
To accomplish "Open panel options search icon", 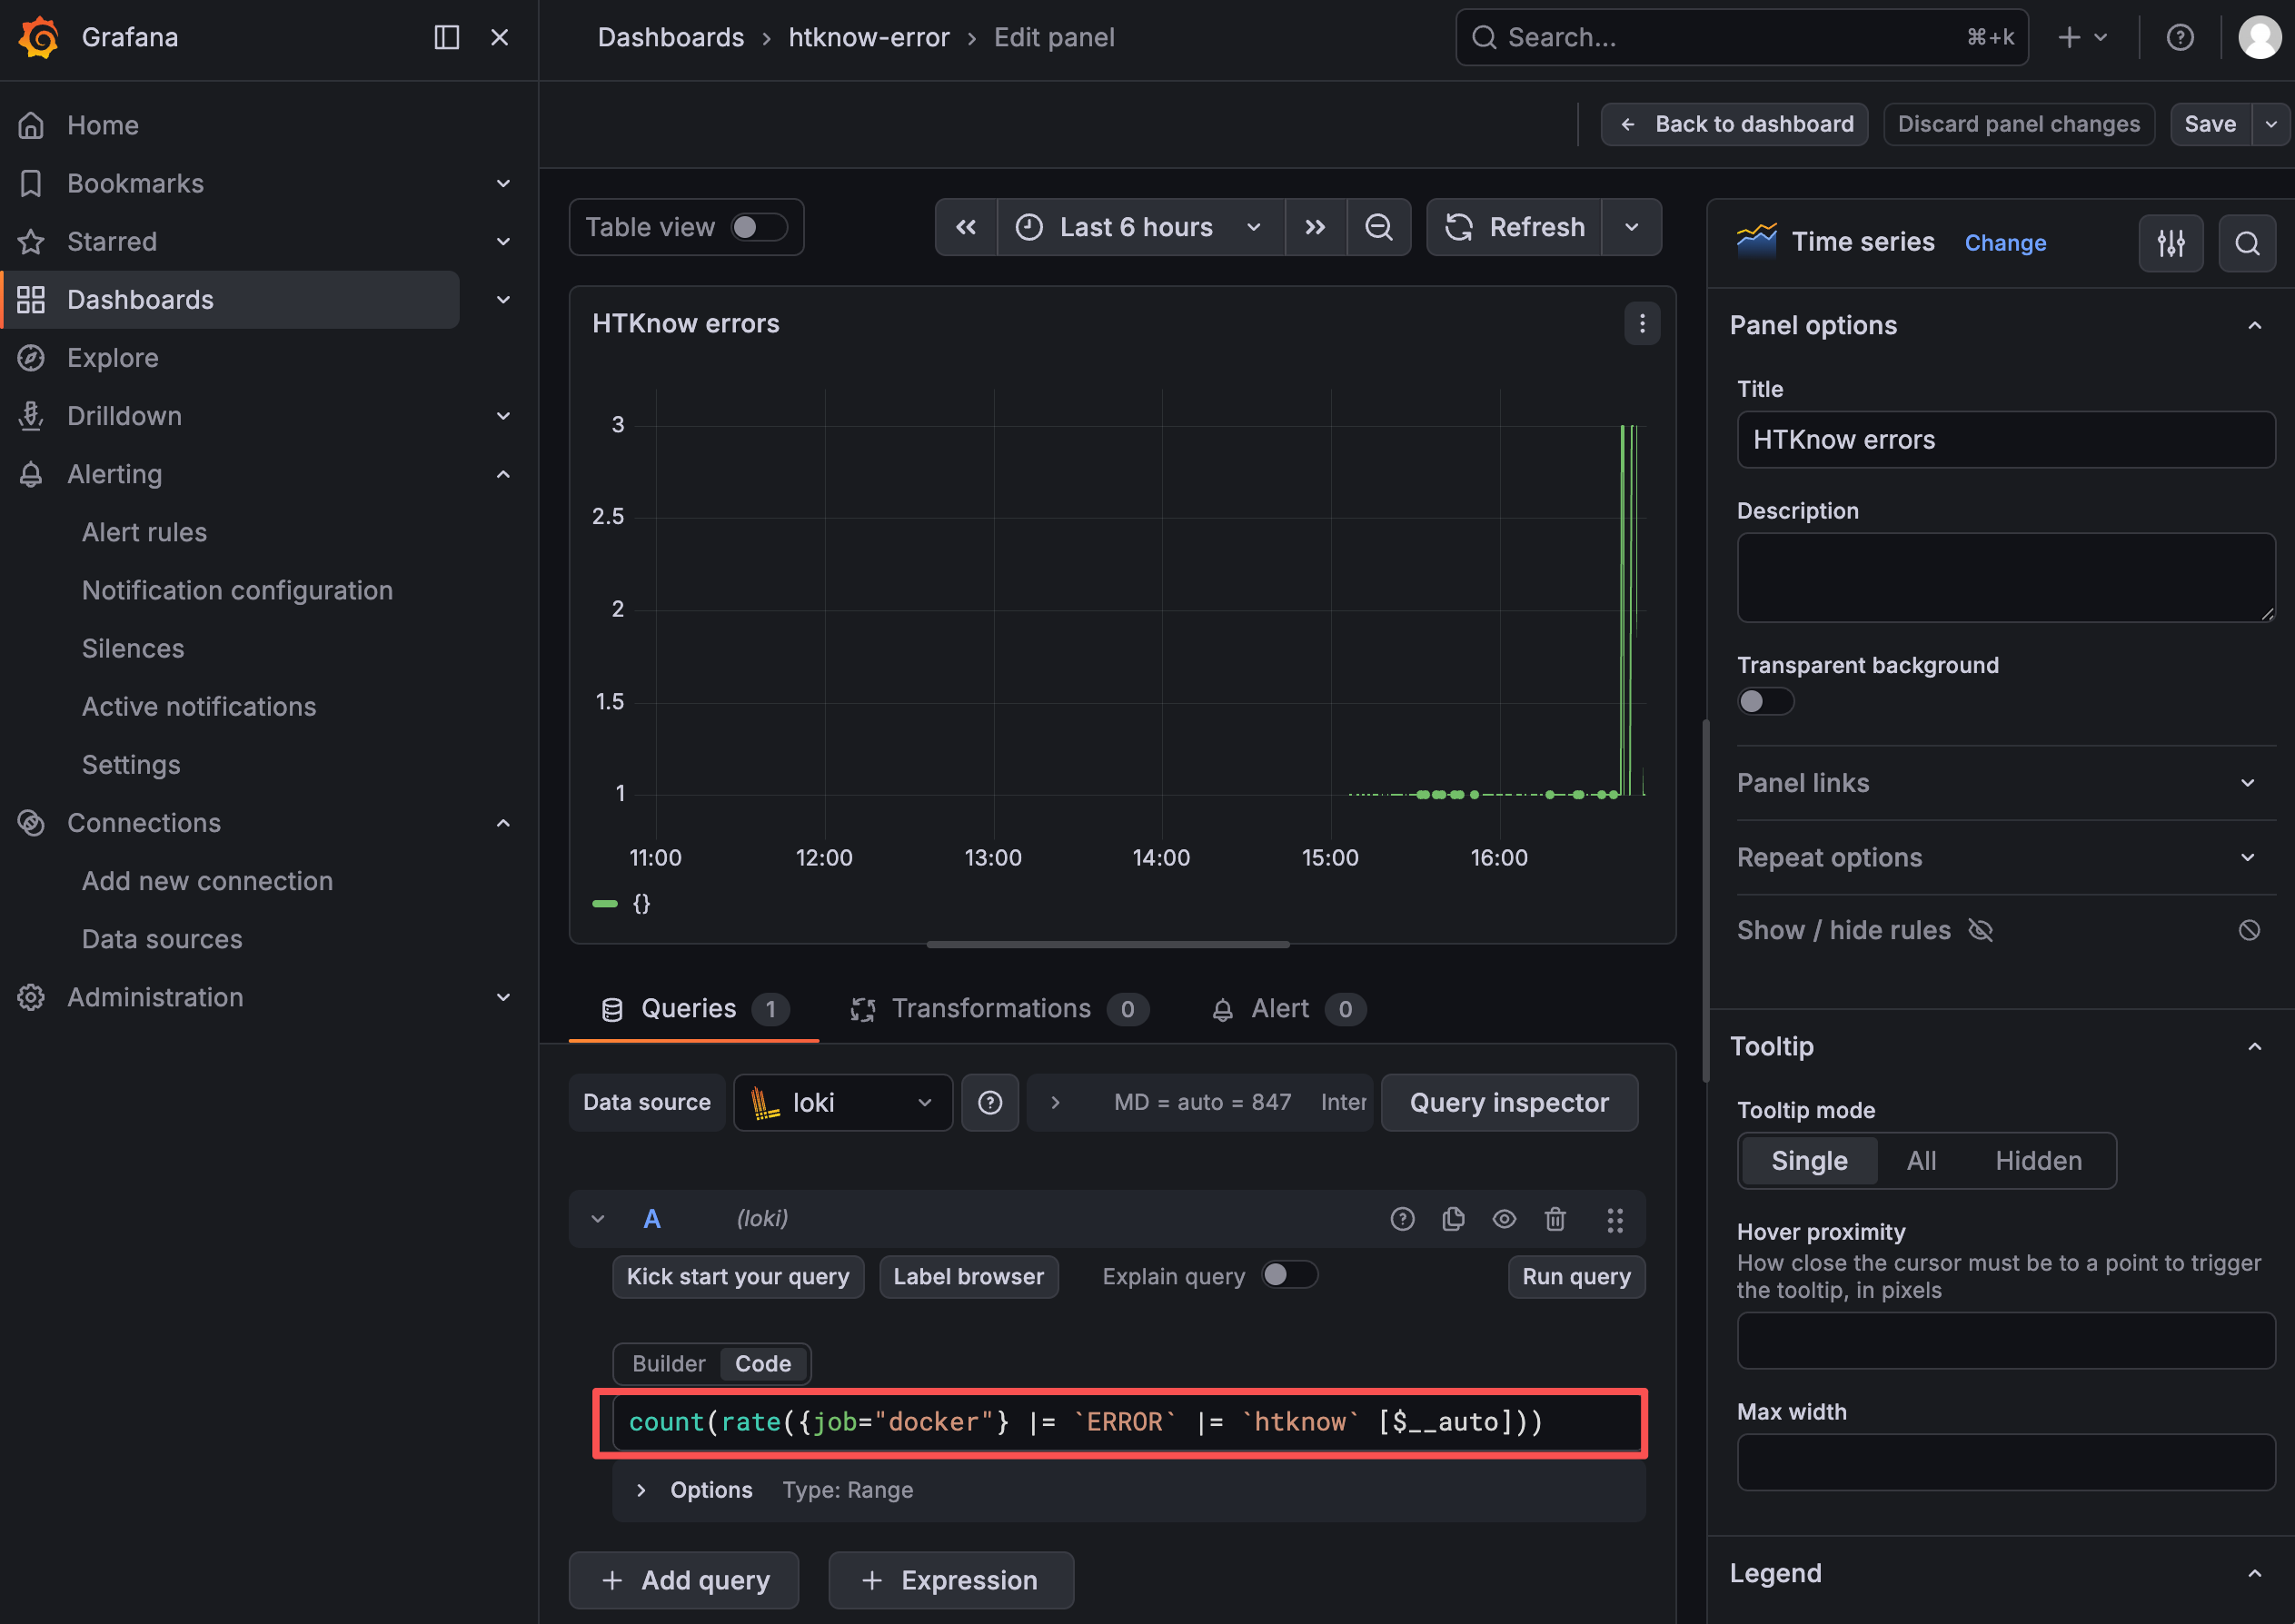I will point(2246,243).
